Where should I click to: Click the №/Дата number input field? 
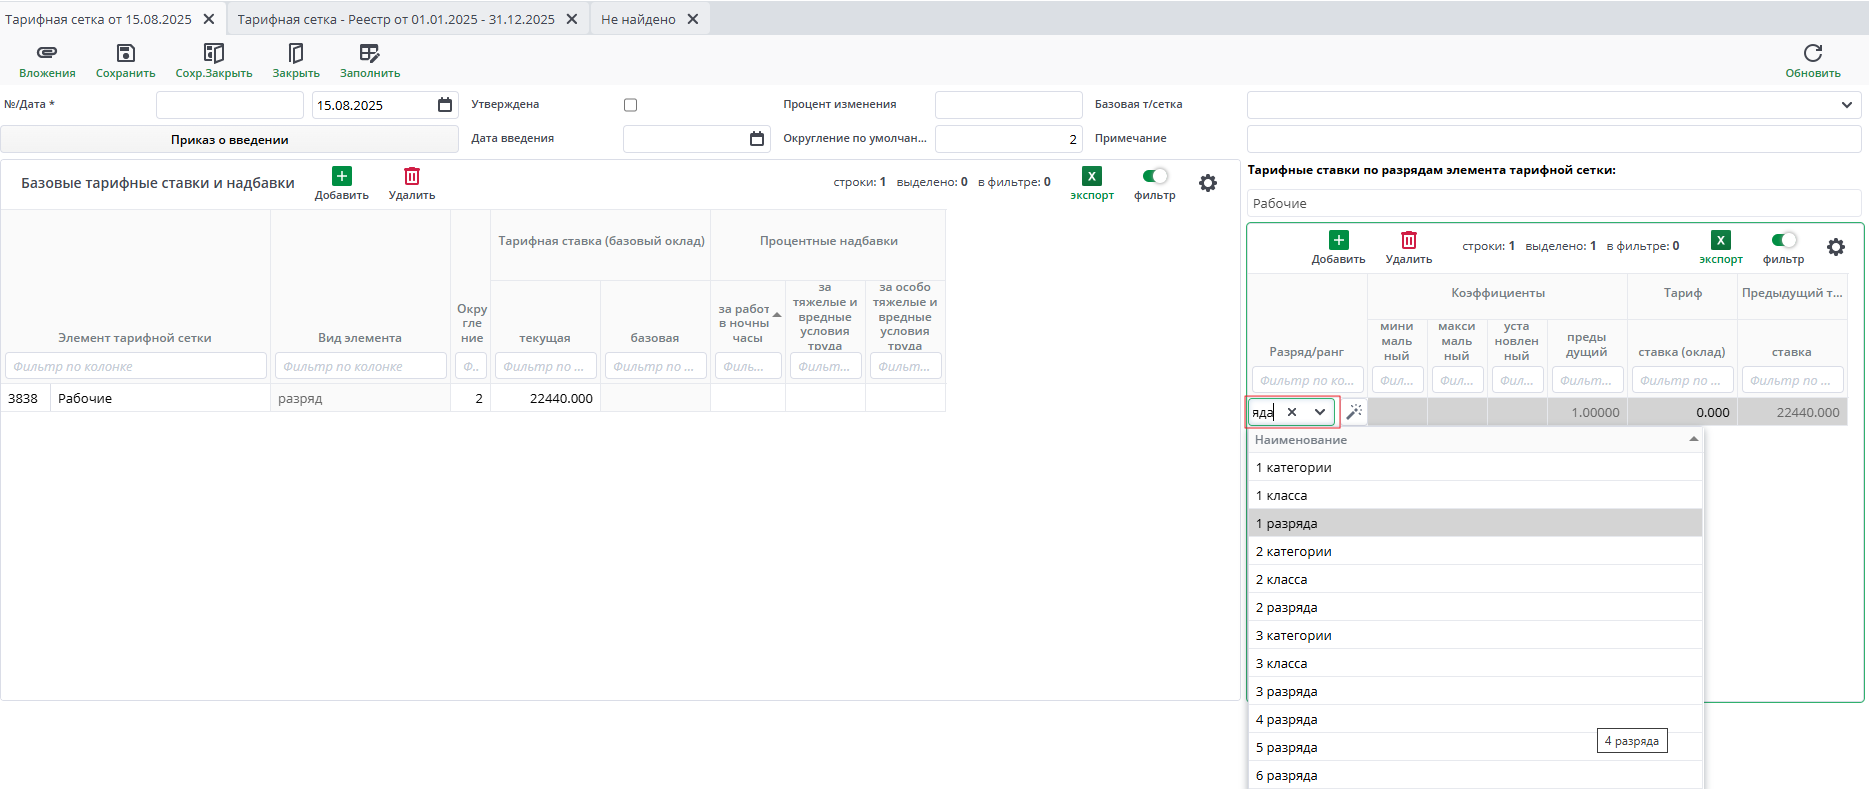coord(229,105)
